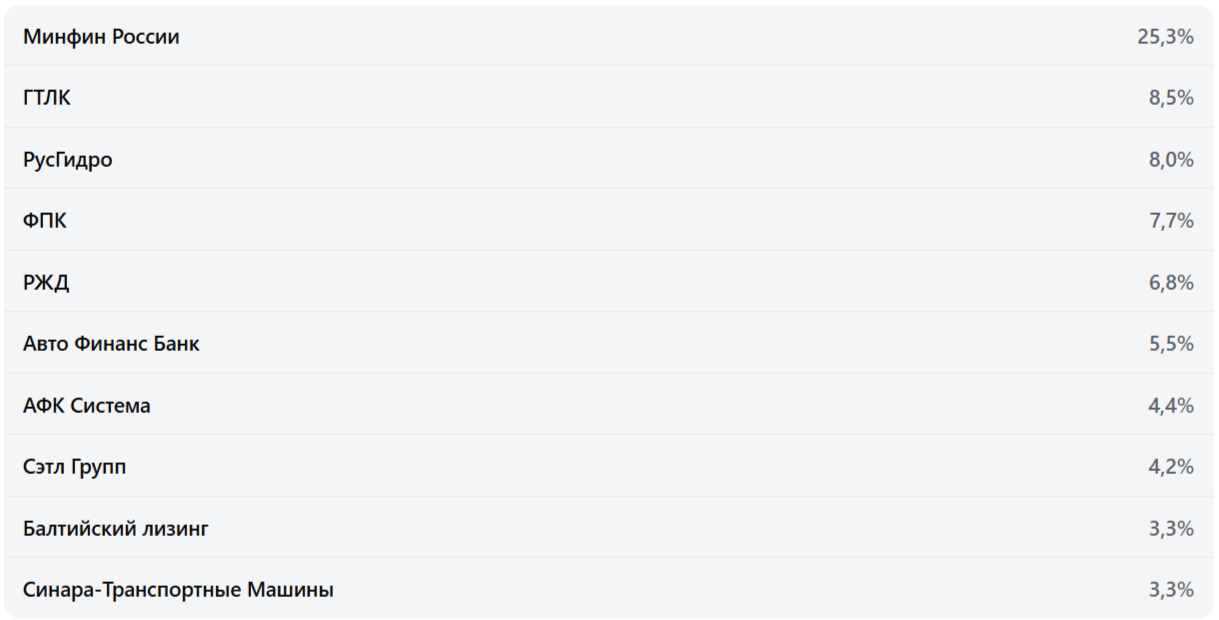Click the 5,5% share value
The height and width of the screenshot is (620, 1219).
pos(1171,344)
